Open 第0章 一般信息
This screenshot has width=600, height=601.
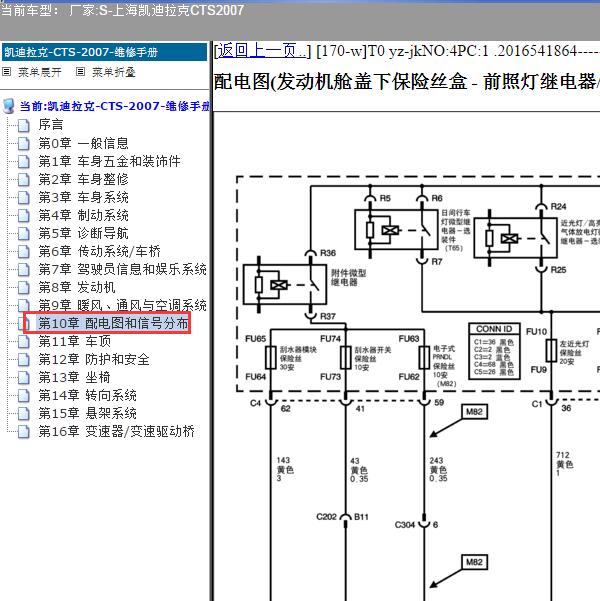coord(83,143)
